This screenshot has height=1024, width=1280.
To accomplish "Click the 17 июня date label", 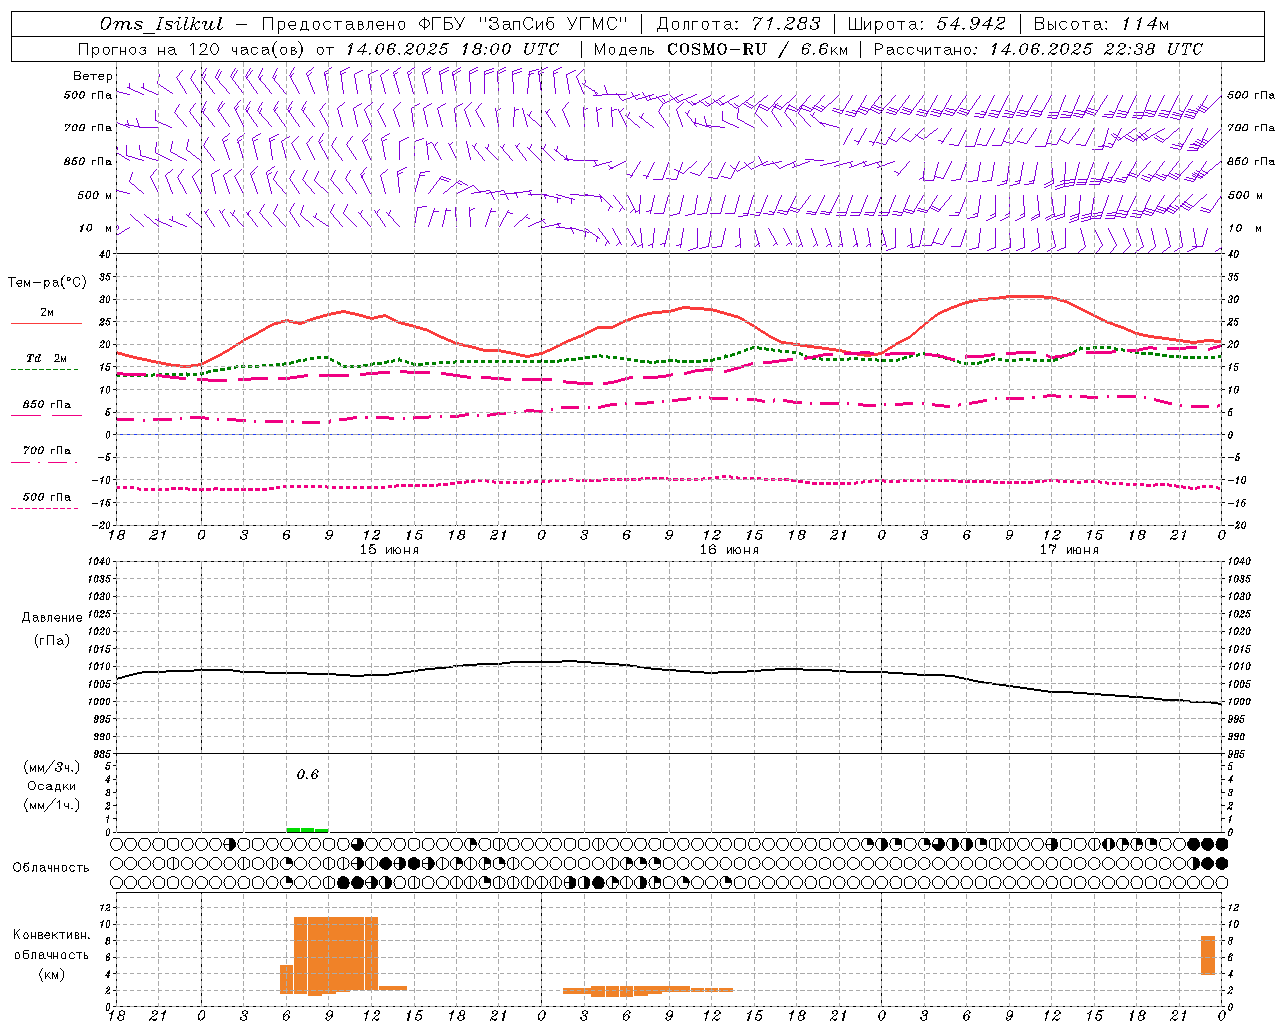I will click(x=1069, y=549).
